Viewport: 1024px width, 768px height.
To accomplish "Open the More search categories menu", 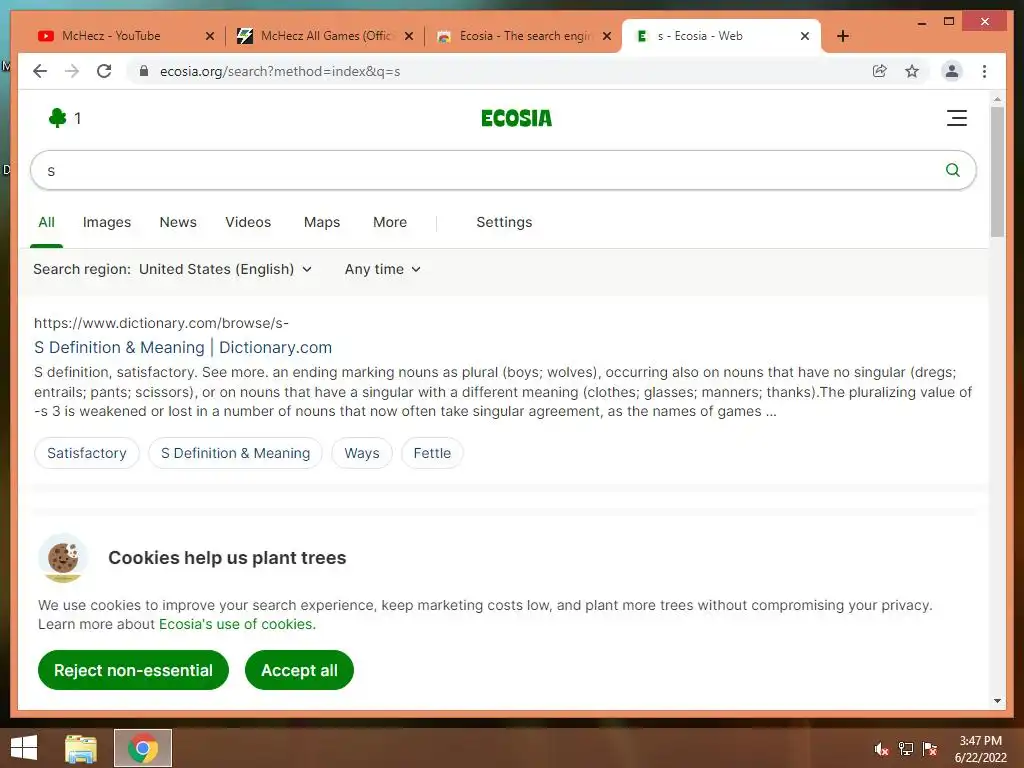I will pos(390,222).
